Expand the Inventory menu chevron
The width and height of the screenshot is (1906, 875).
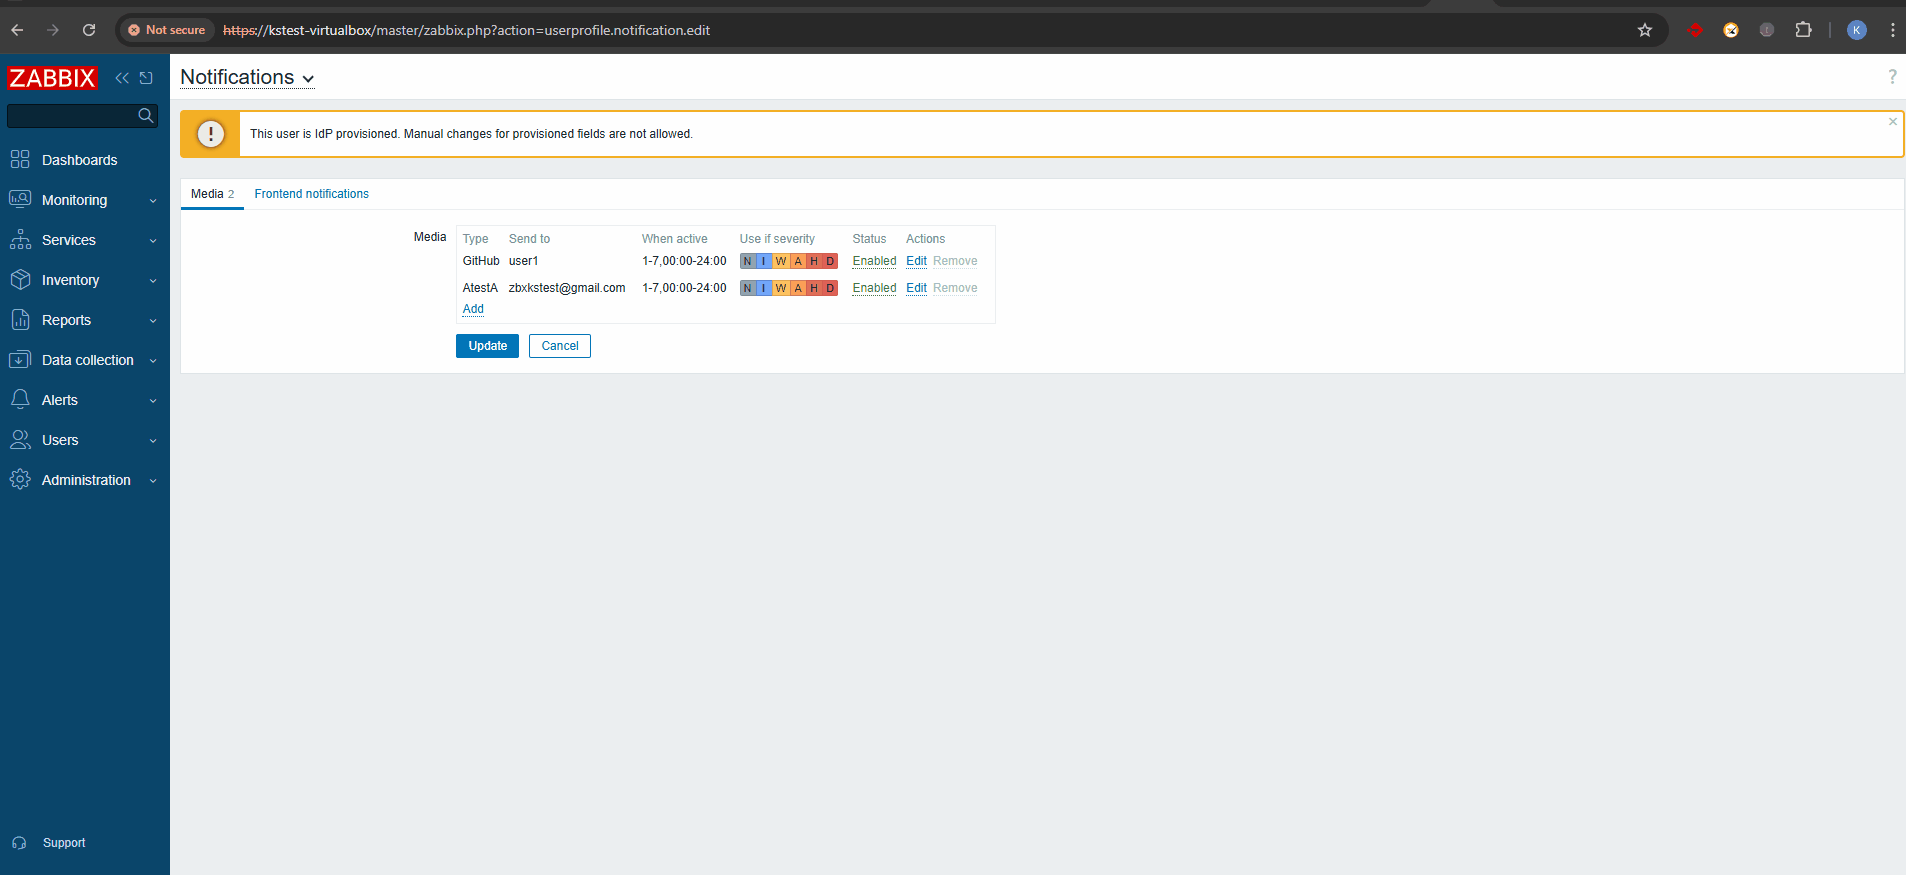click(x=153, y=280)
